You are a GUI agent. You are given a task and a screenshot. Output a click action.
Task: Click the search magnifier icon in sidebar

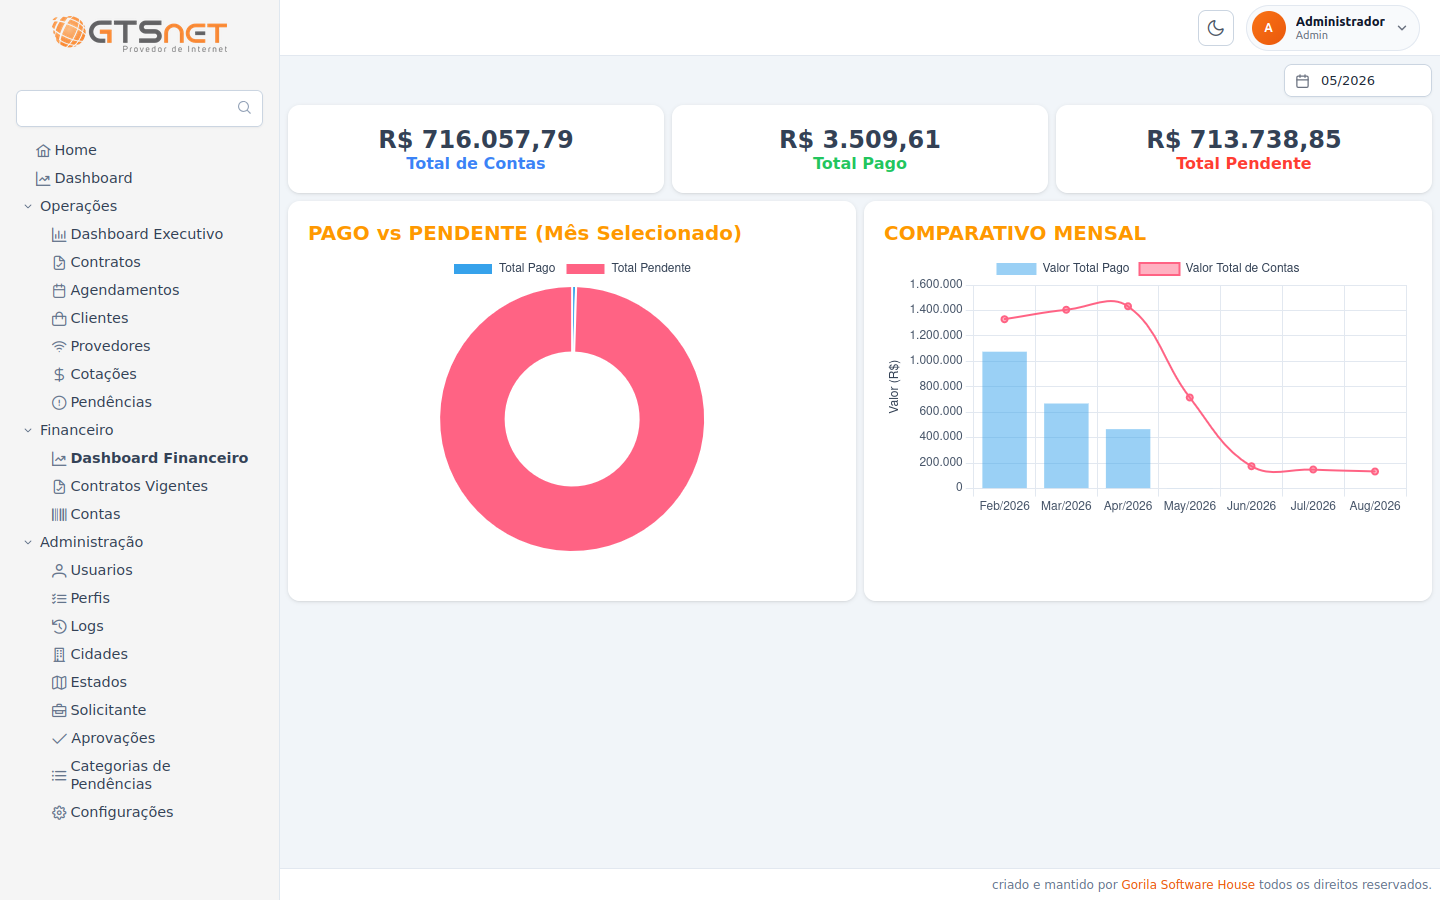[244, 108]
